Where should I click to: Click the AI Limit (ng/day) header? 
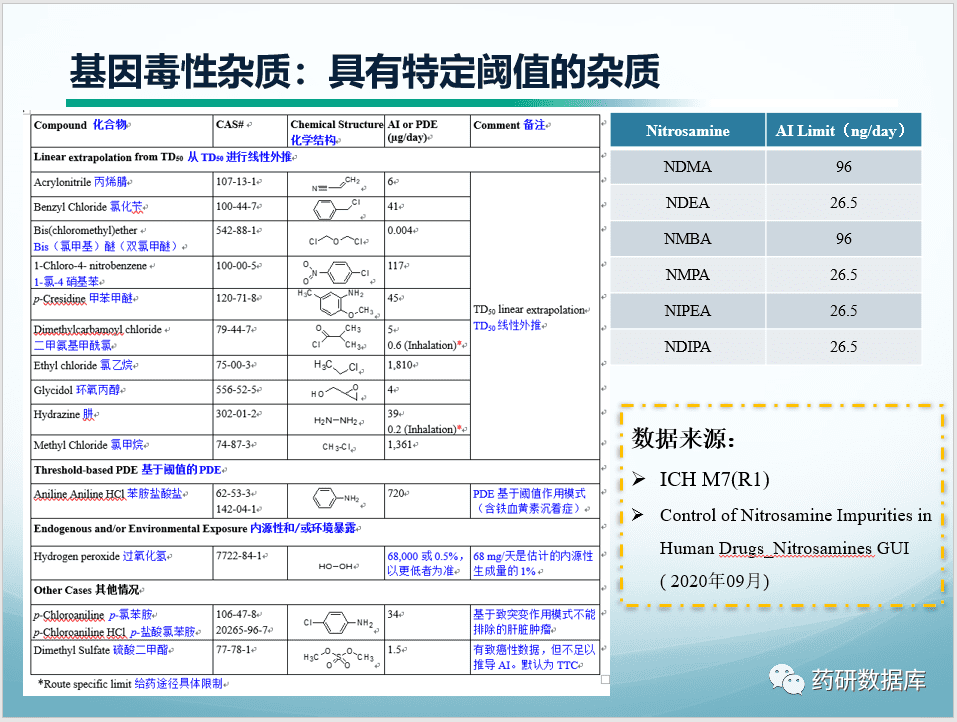click(x=843, y=130)
